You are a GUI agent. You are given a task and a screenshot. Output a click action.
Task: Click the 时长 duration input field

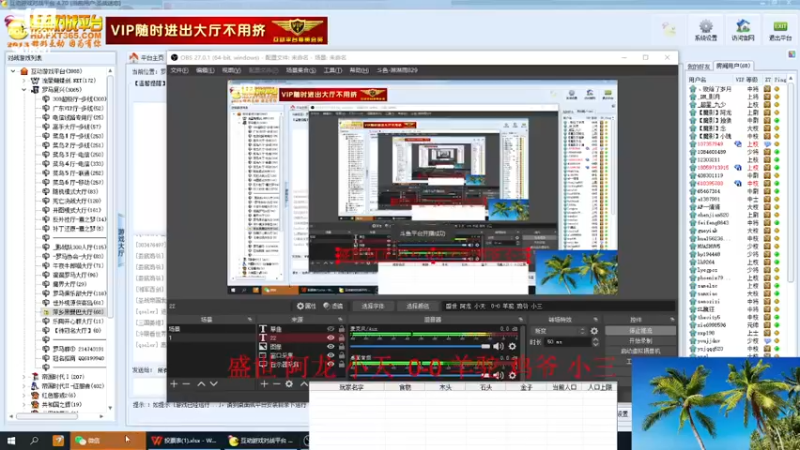(568, 342)
